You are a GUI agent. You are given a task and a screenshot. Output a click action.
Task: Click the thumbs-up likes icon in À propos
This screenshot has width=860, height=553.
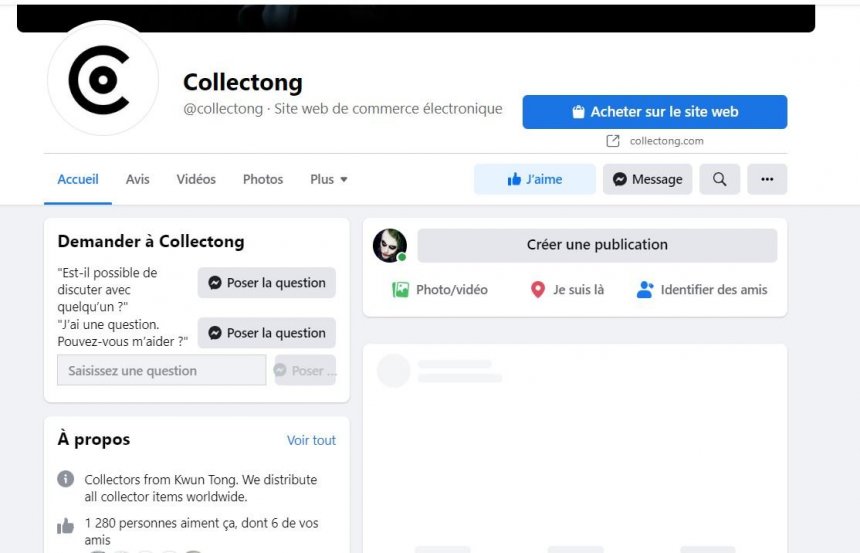point(65,526)
